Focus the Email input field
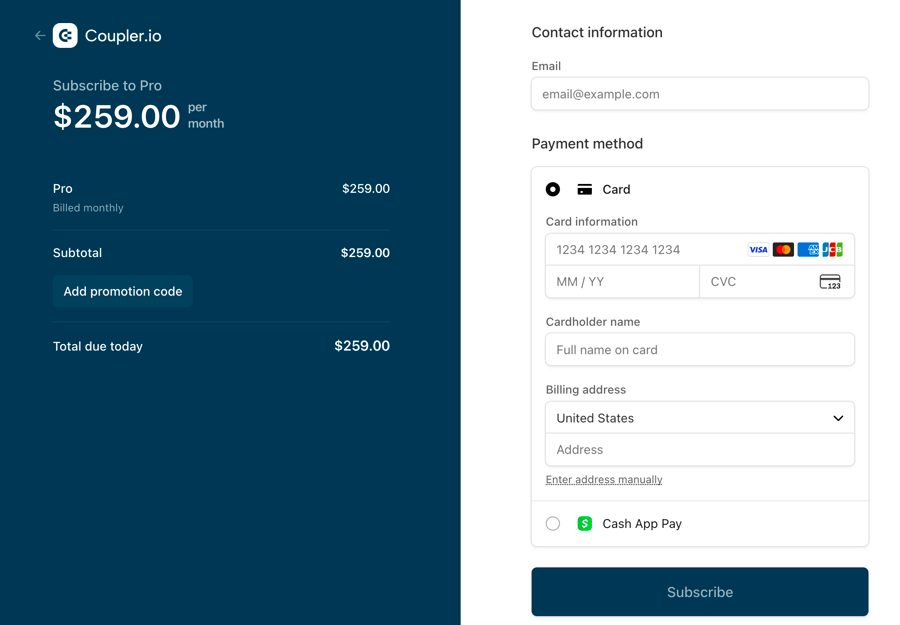 tap(700, 94)
